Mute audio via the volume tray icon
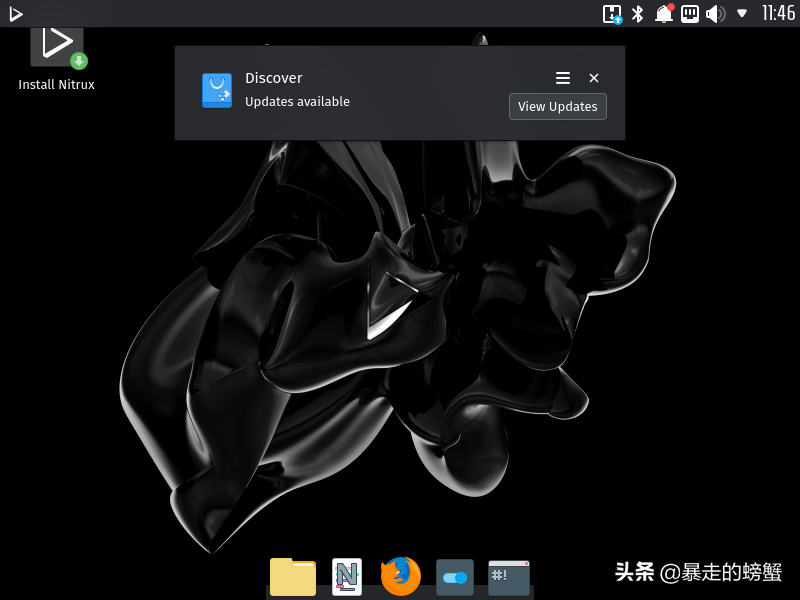Viewport: 800px width, 600px height. tap(714, 14)
